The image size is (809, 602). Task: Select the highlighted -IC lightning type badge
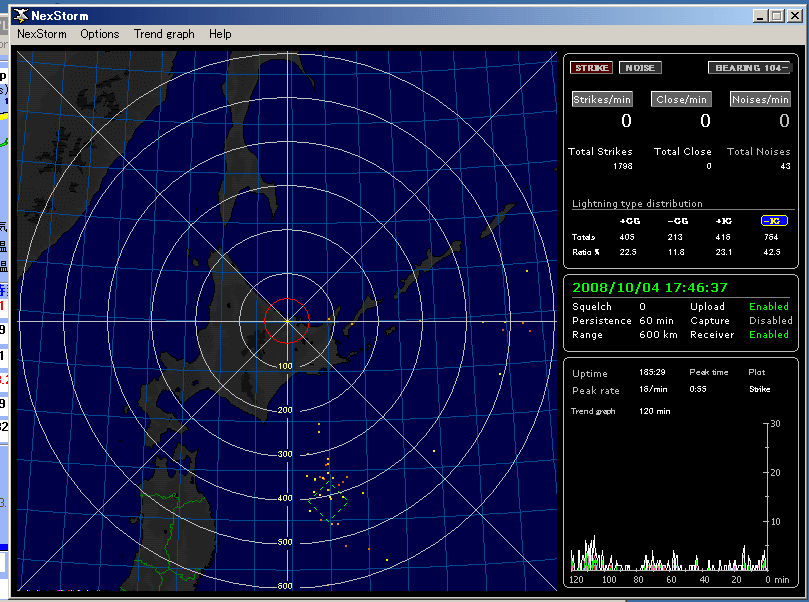click(774, 221)
